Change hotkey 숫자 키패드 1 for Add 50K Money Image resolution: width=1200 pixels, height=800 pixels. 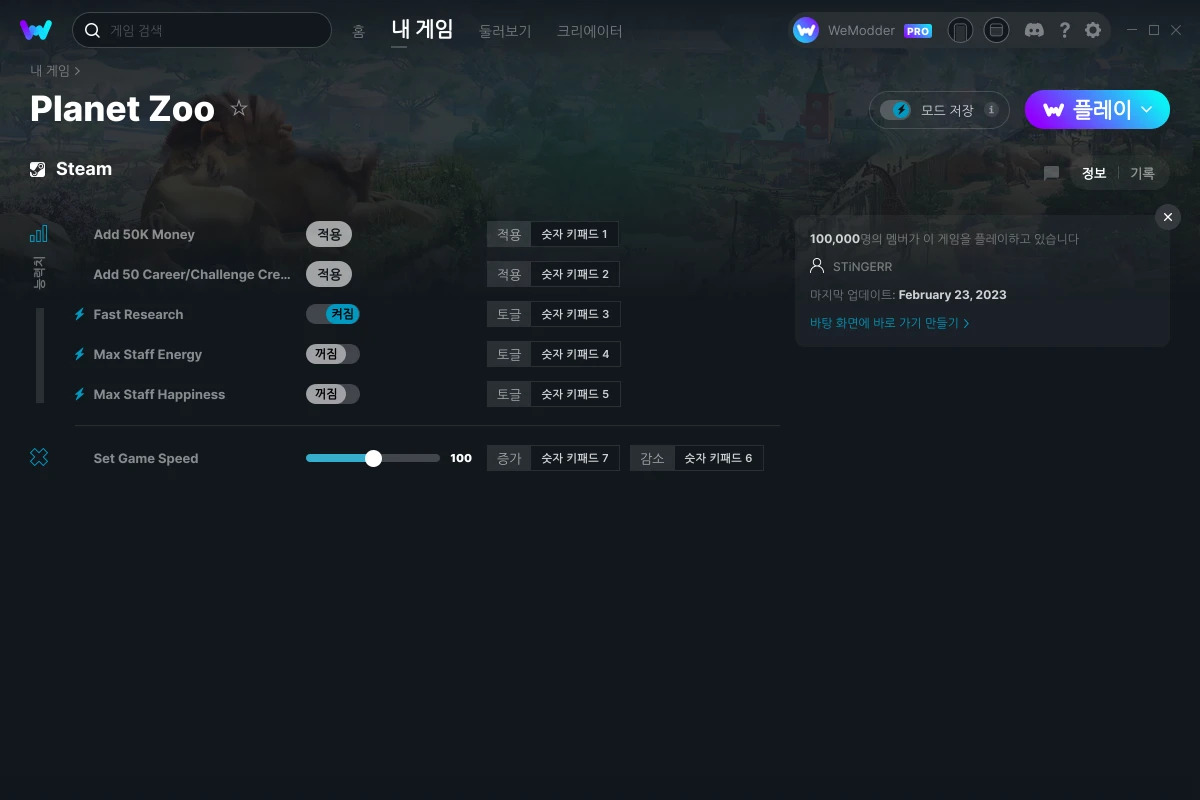[x=574, y=234]
